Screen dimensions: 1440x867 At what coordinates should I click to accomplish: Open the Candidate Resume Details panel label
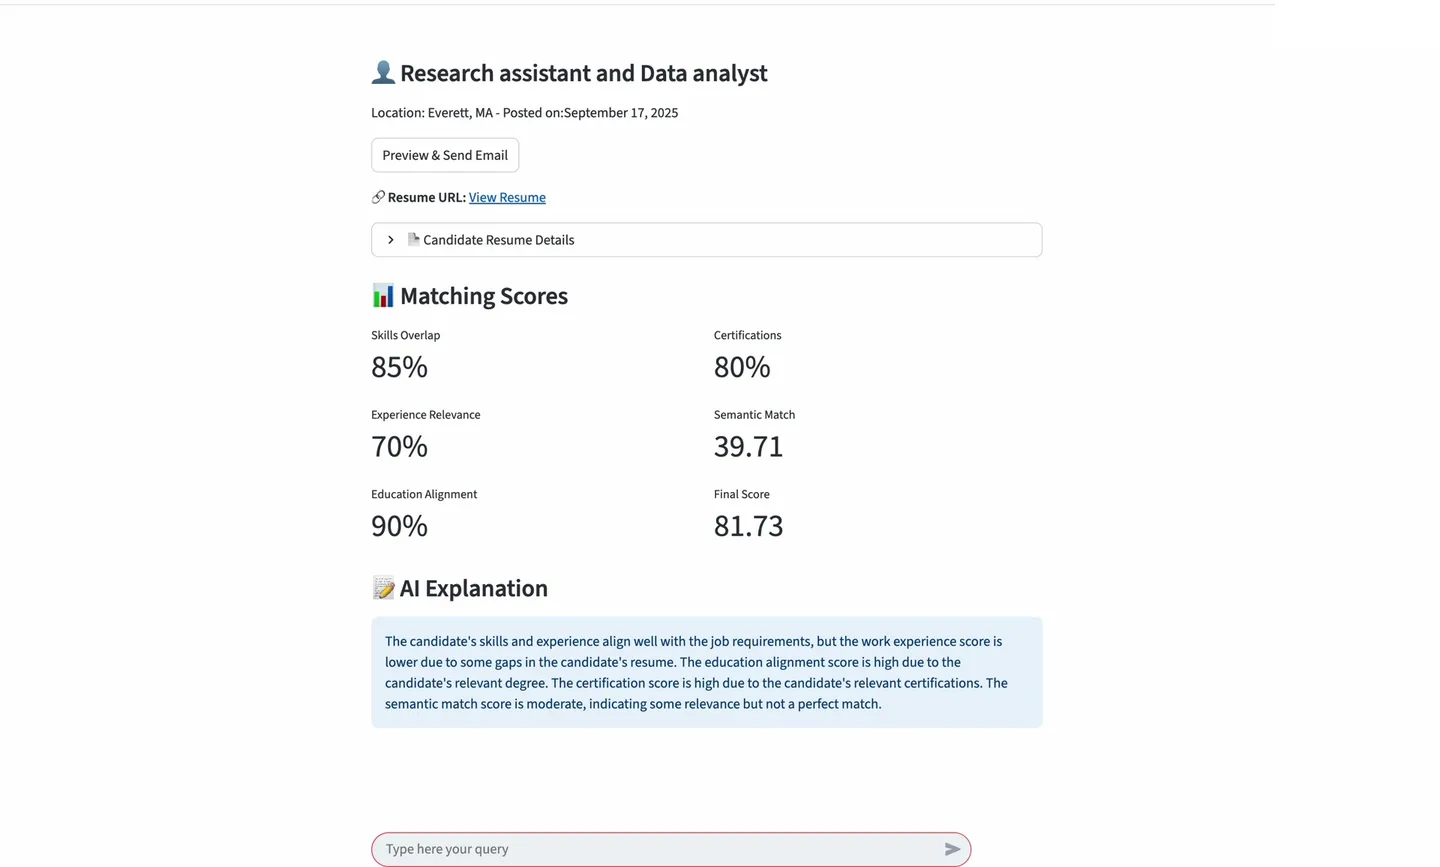point(498,240)
